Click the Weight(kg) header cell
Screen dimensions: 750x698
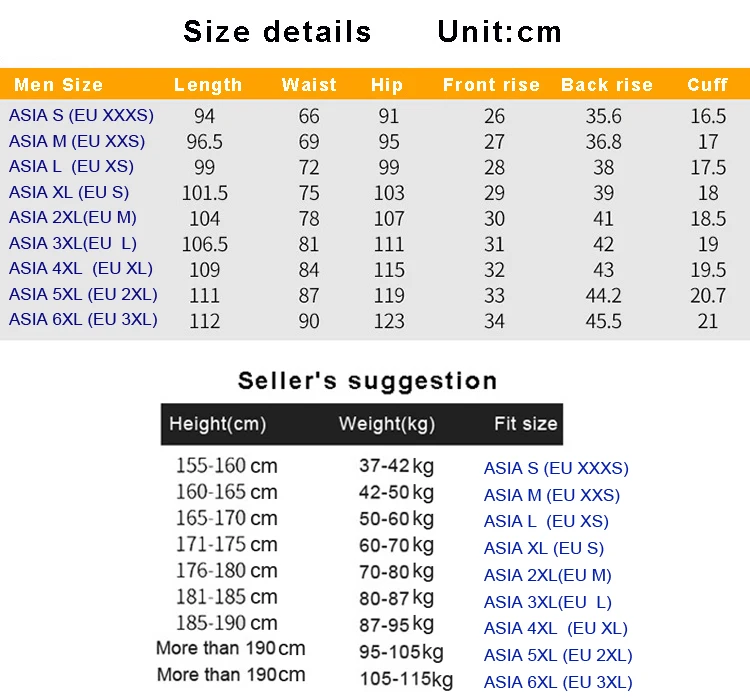(387, 424)
